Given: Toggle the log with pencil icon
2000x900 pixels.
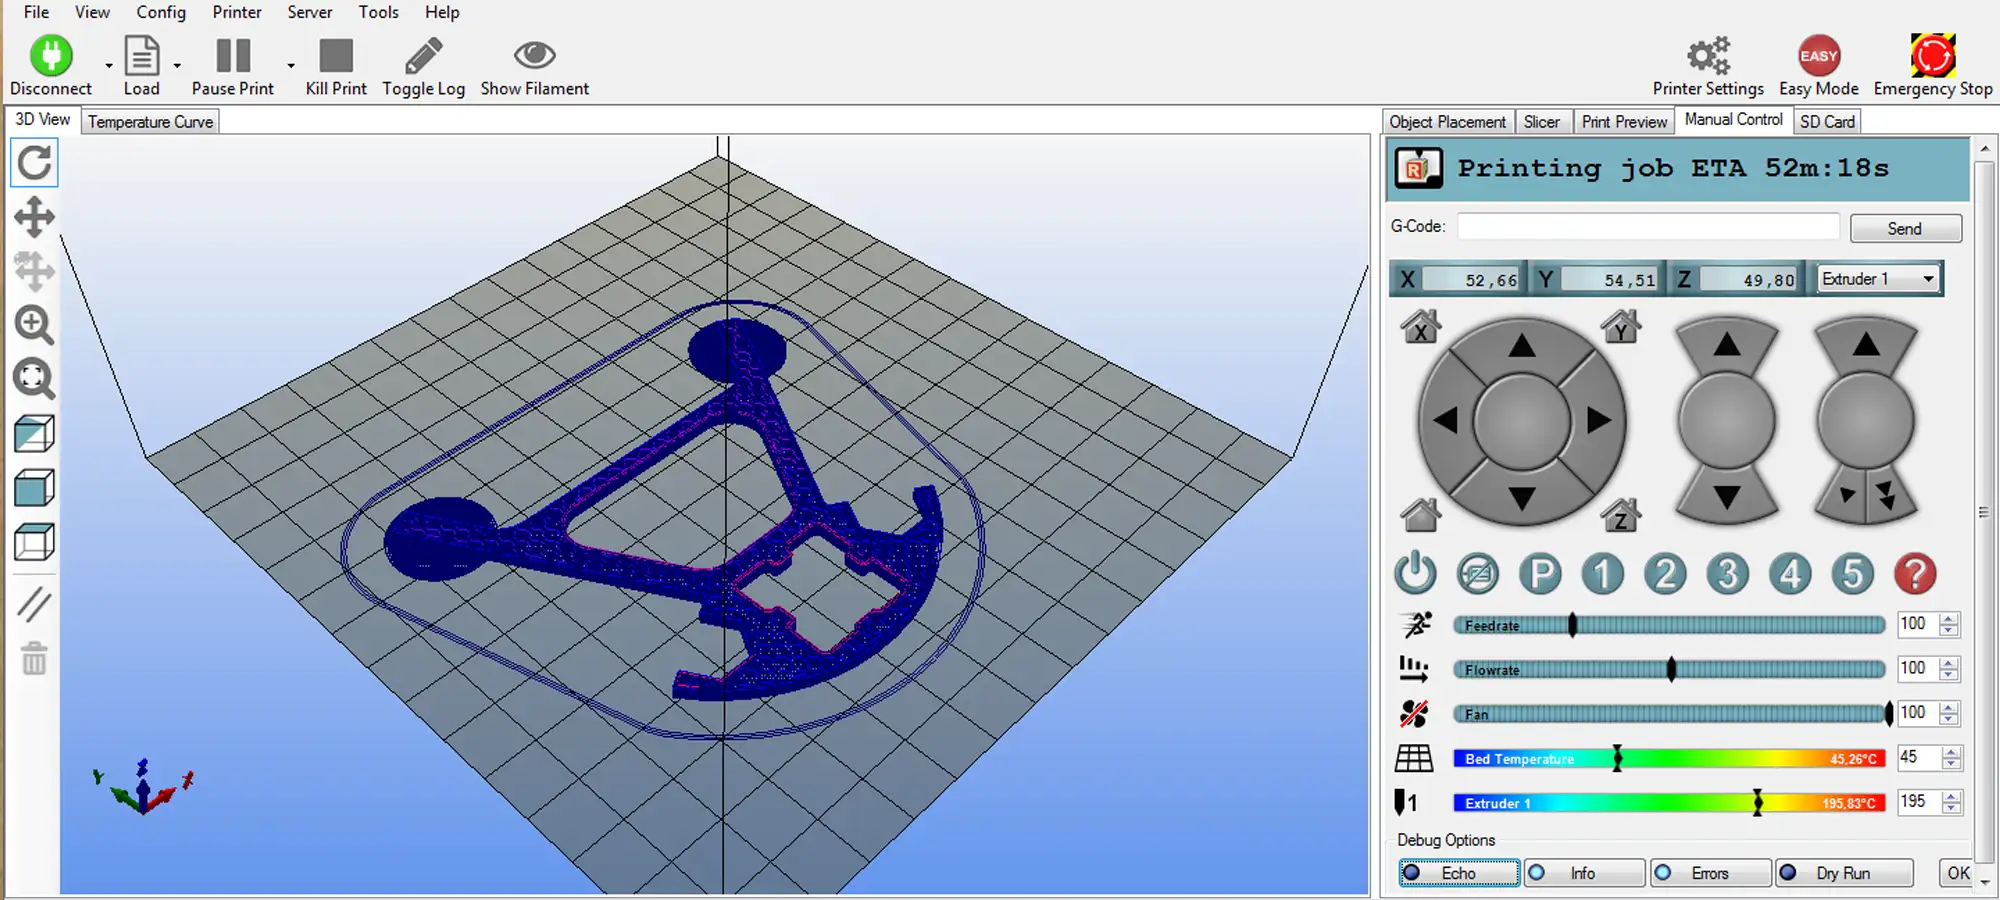Looking at the screenshot, I should coord(424,56).
